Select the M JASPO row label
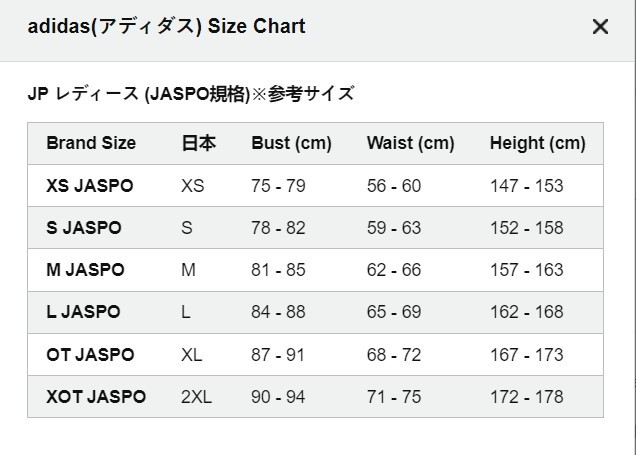This screenshot has width=636, height=455. click(85, 270)
